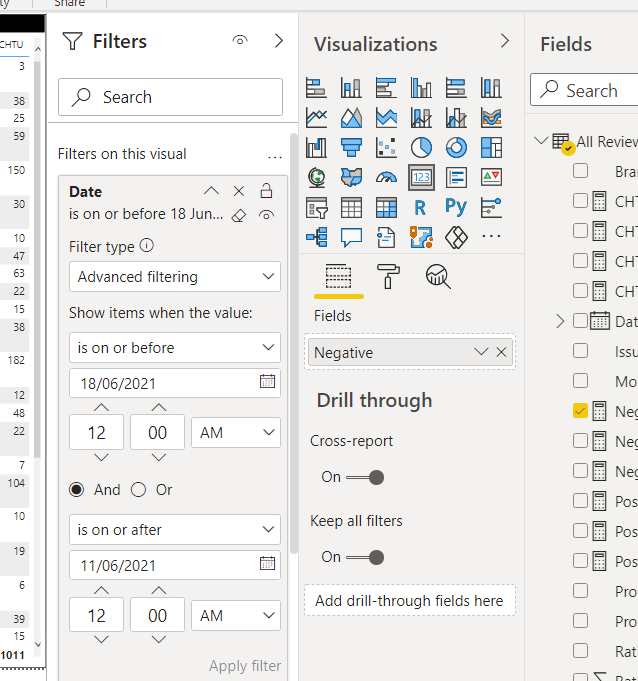
Task: Click the Filters pane search box
Action: 170,97
